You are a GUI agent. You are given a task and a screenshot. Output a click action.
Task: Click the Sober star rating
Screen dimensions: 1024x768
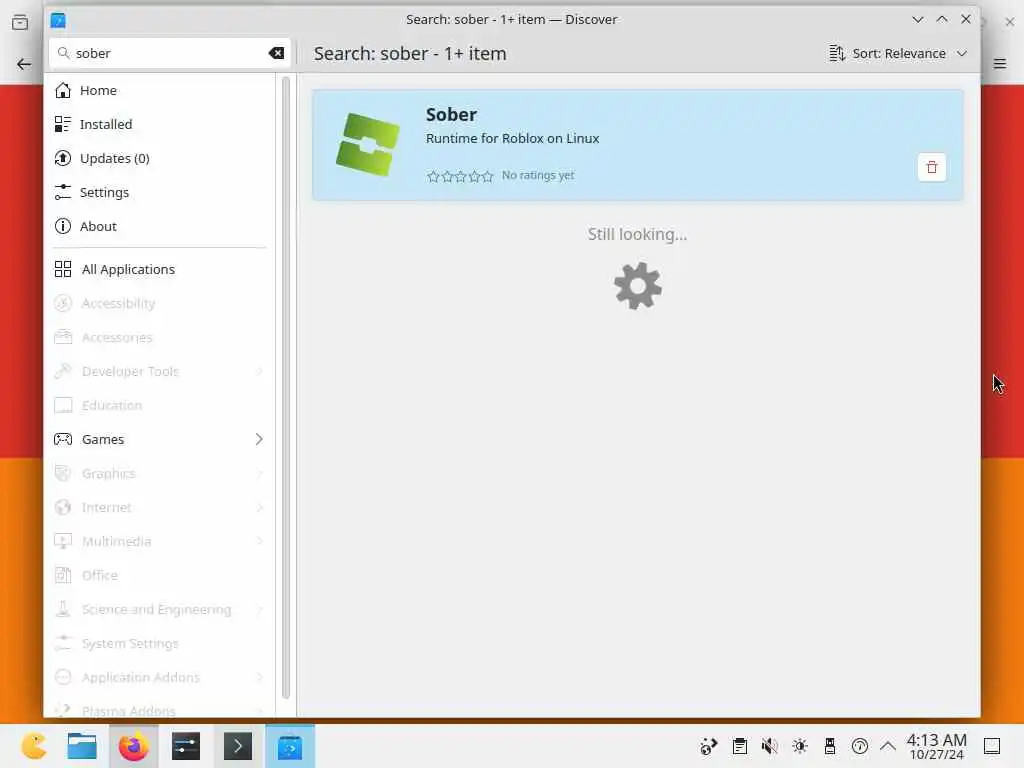460,176
